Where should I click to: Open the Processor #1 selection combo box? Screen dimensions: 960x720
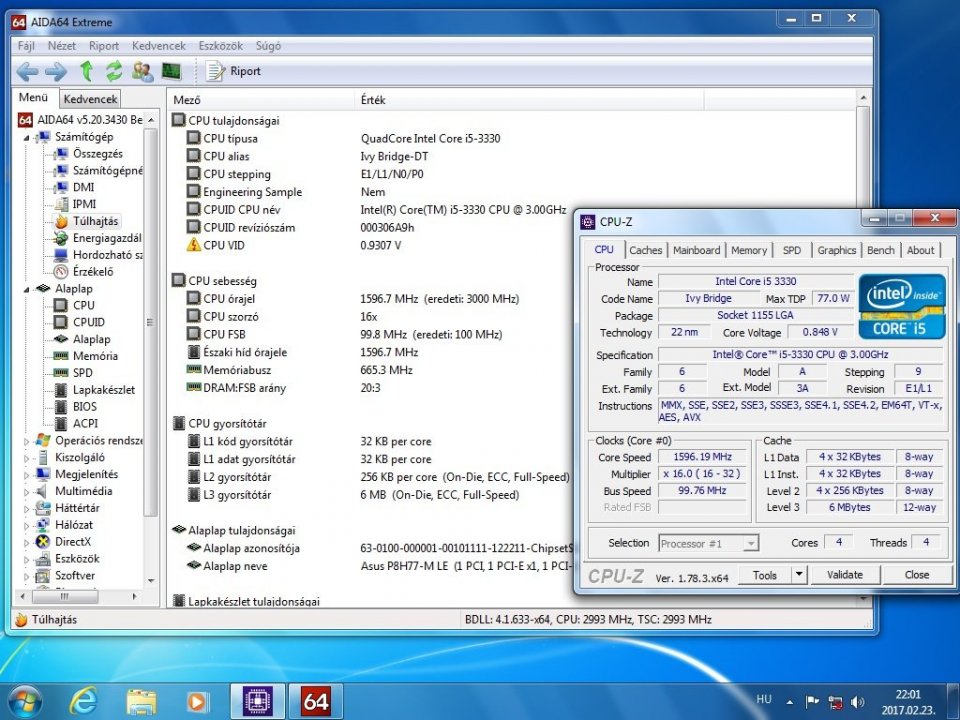tap(708, 543)
